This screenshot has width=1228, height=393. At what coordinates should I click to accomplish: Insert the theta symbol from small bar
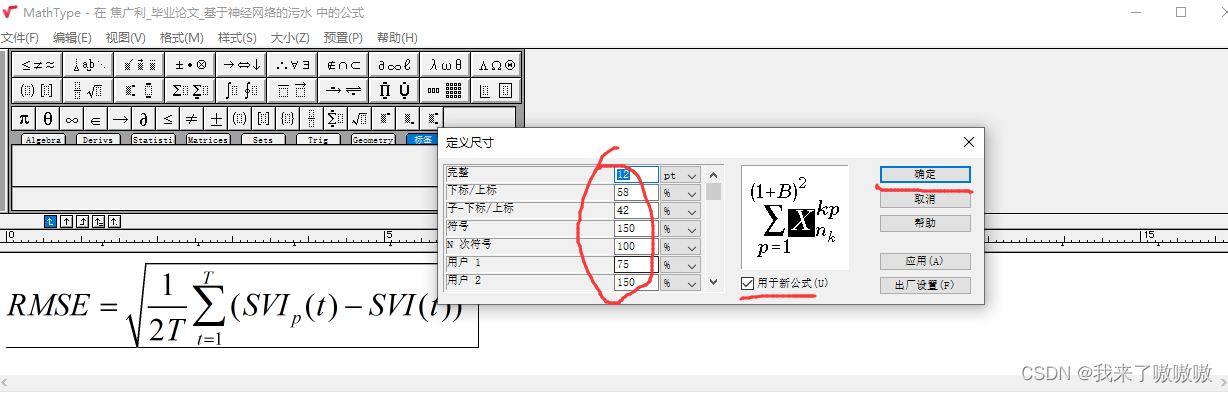click(48, 118)
